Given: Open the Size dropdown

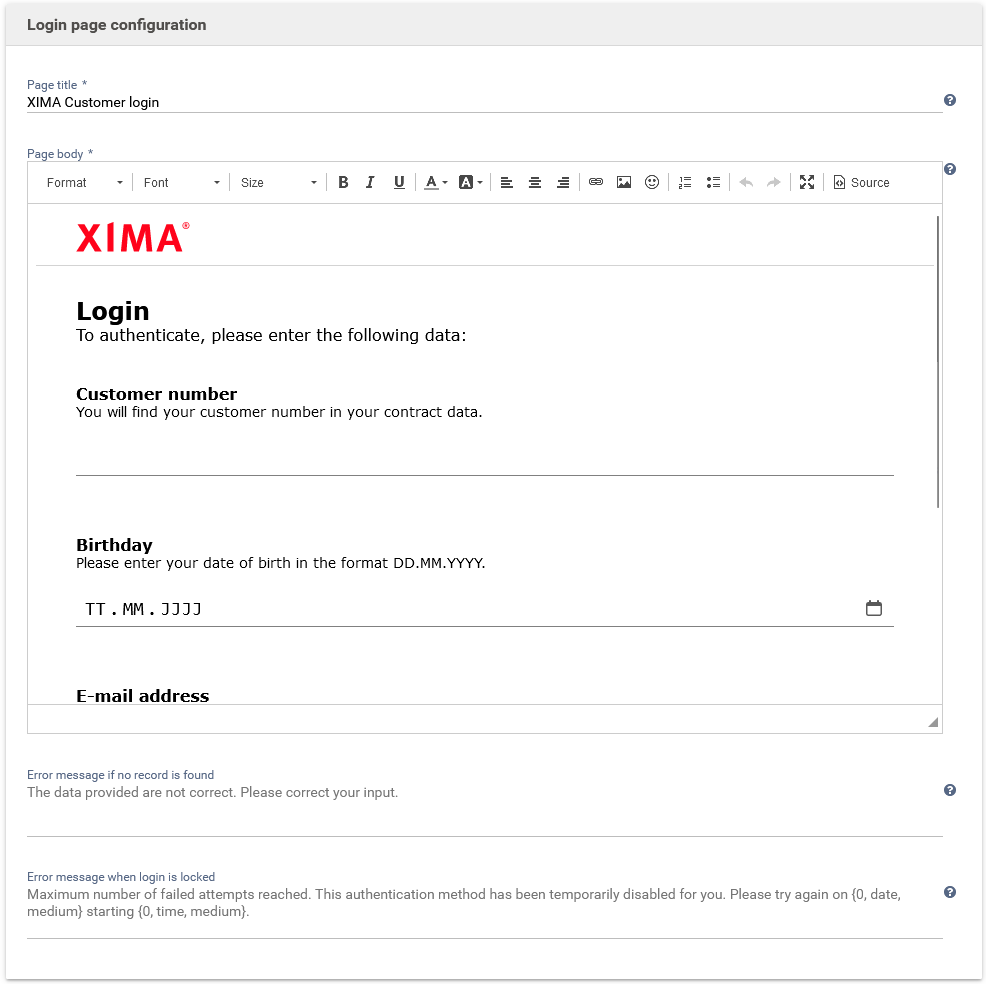Looking at the screenshot, I should click(x=278, y=183).
